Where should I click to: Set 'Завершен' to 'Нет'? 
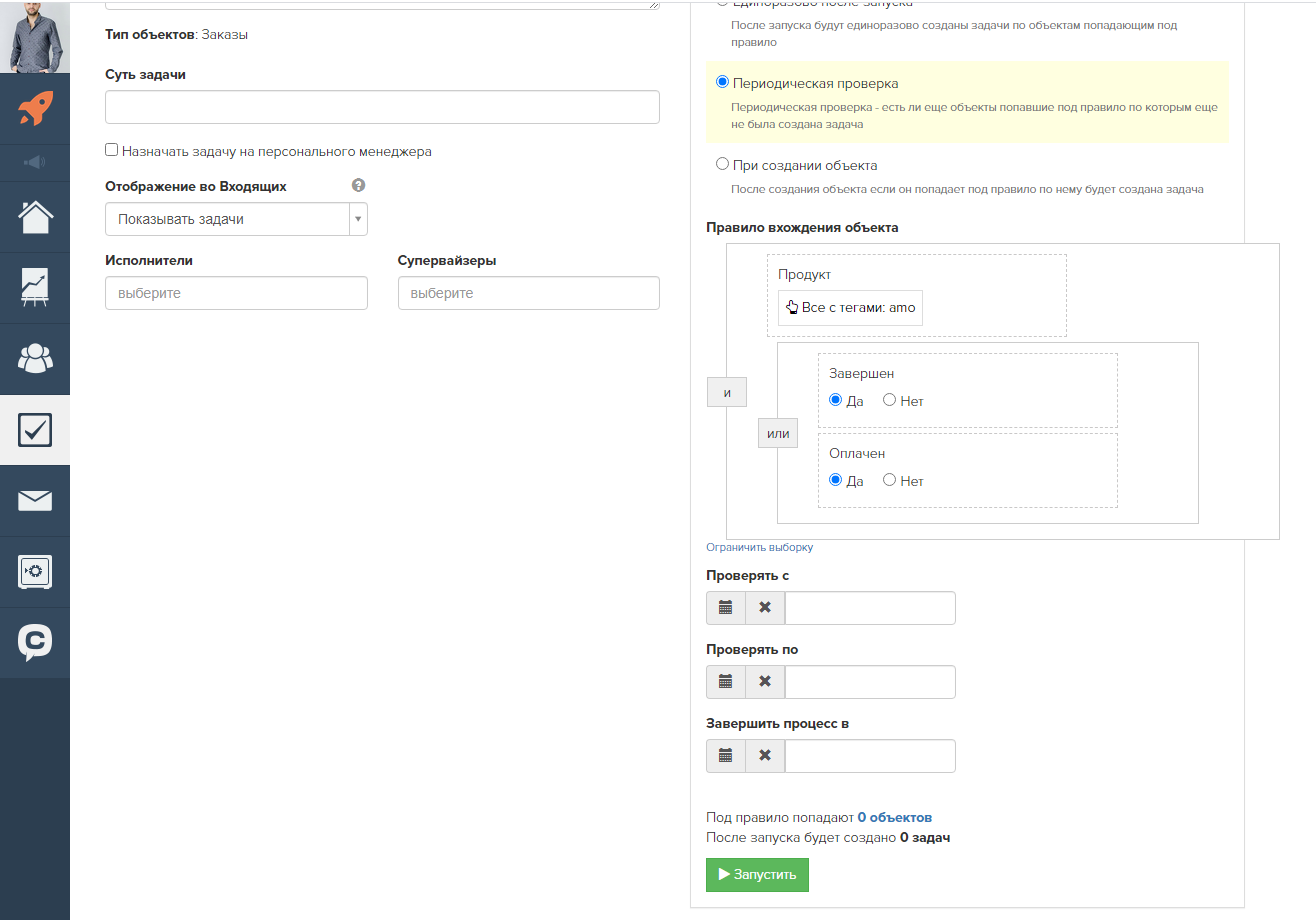point(889,401)
